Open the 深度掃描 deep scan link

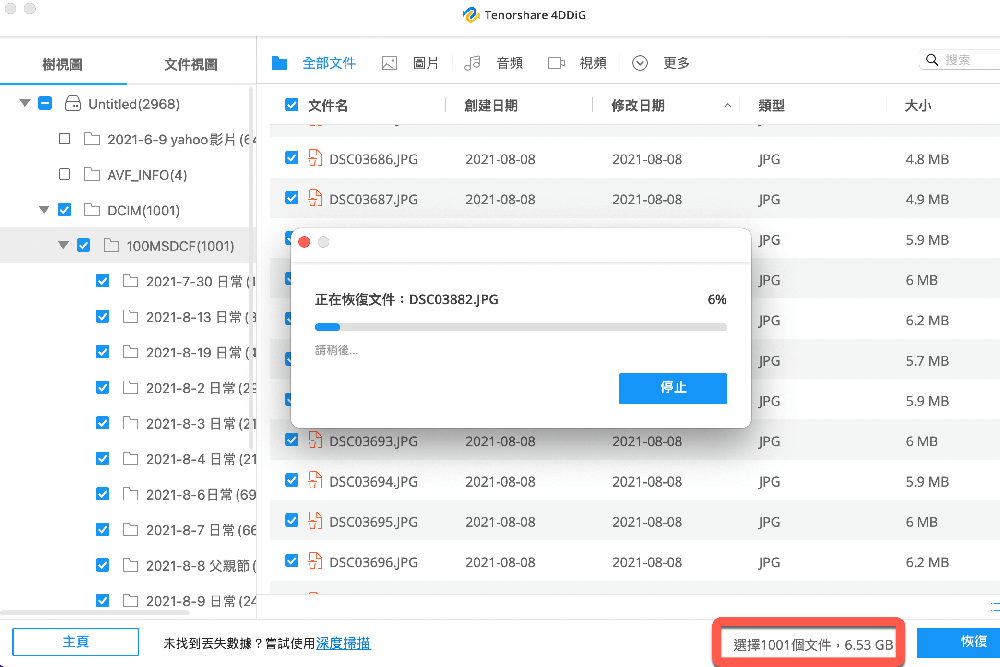(x=343, y=642)
